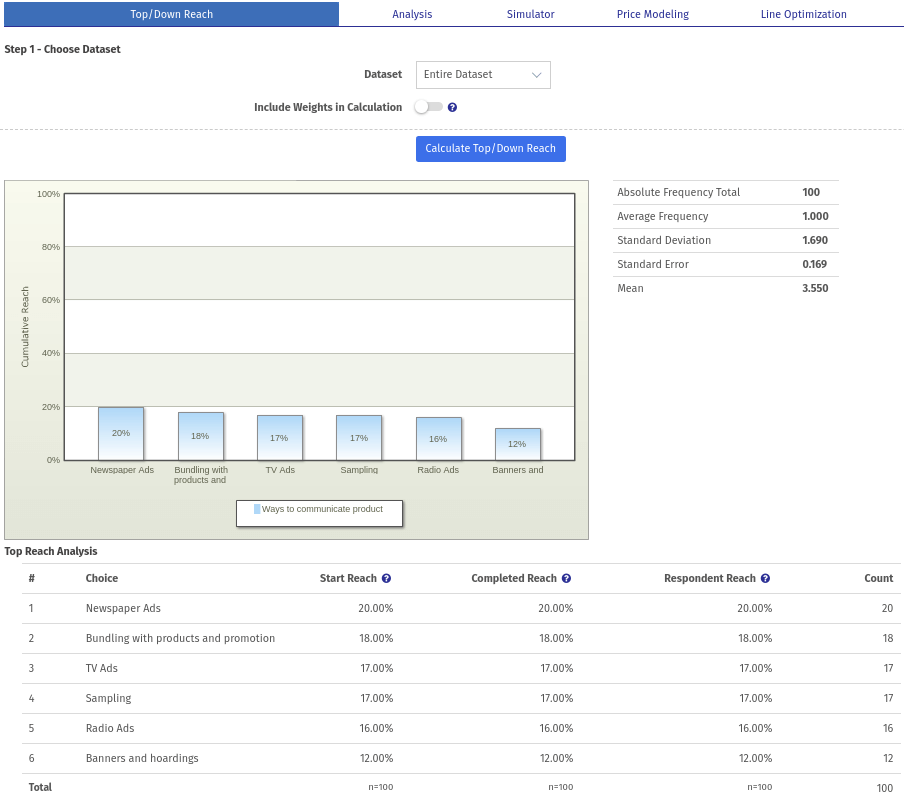Click help icon beside Include Weights toggle
The image size is (904, 805).
coord(452,107)
